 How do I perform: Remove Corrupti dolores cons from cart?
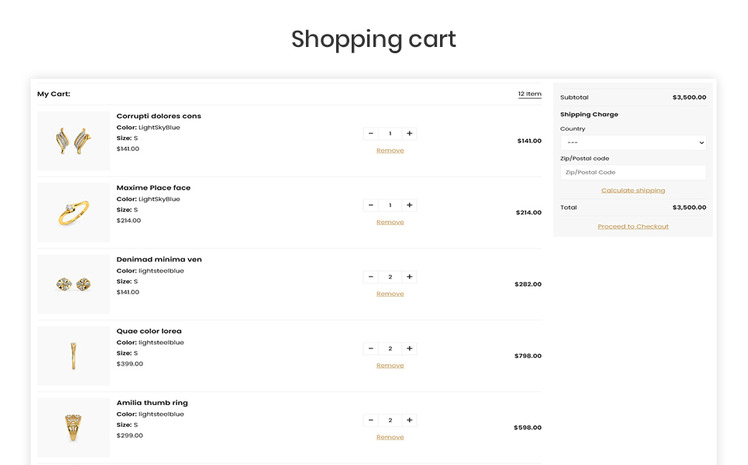click(x=390, y=151)
